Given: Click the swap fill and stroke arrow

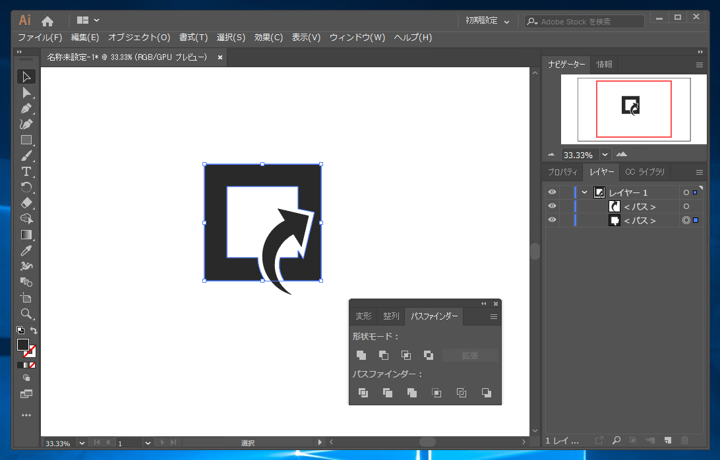Looking at the screenshot, I should 34,330.
